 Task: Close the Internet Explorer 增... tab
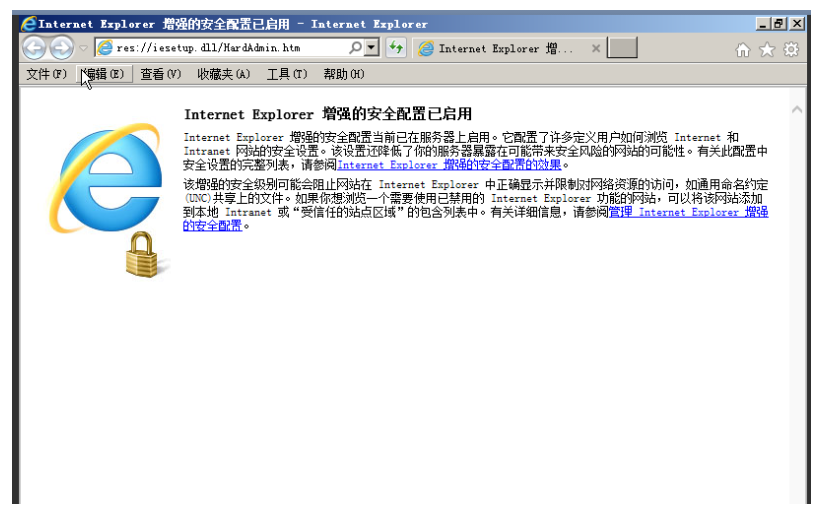(x=596, y=49)
